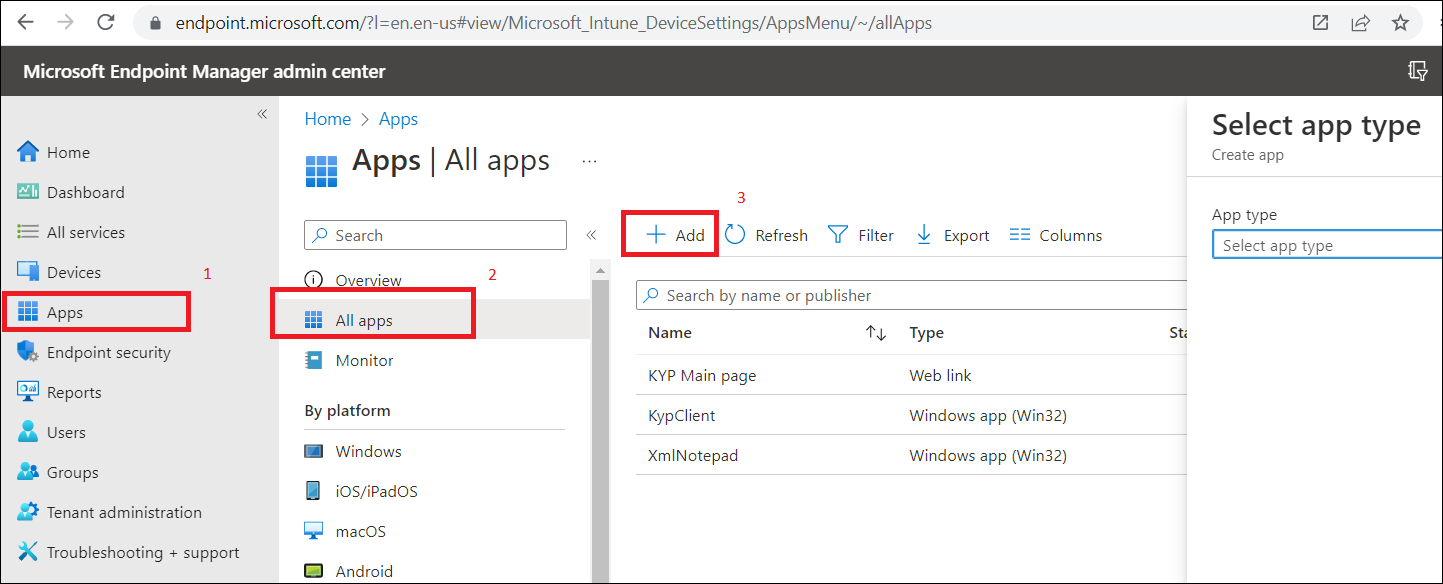Click the Home breadcrumb link
The height and width of the screenshot is (584, 1443).
click(327, 119)
